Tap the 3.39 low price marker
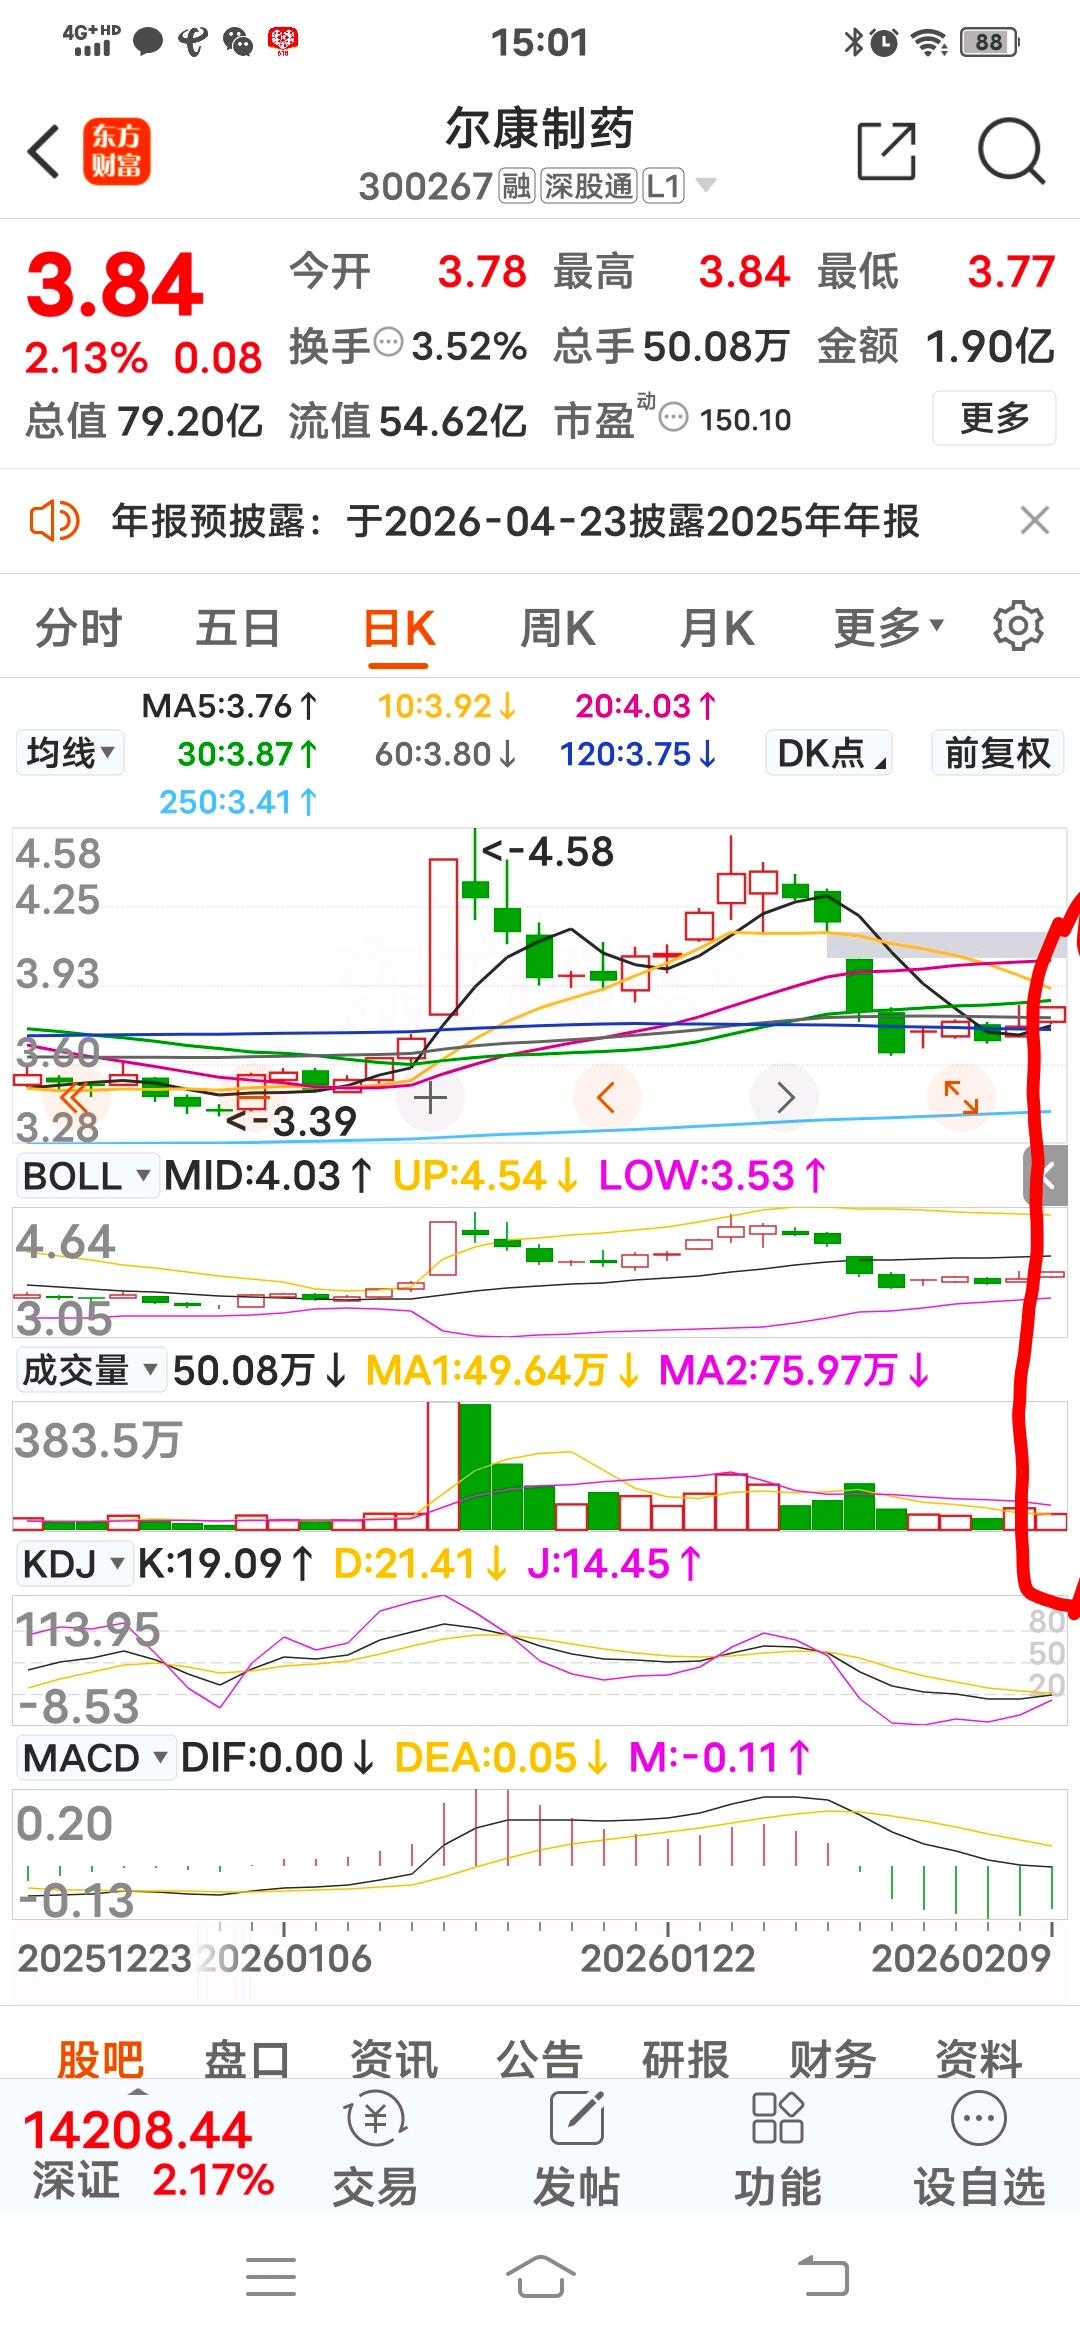This screenshot has height=2340, width=1080. (291, 1121)
